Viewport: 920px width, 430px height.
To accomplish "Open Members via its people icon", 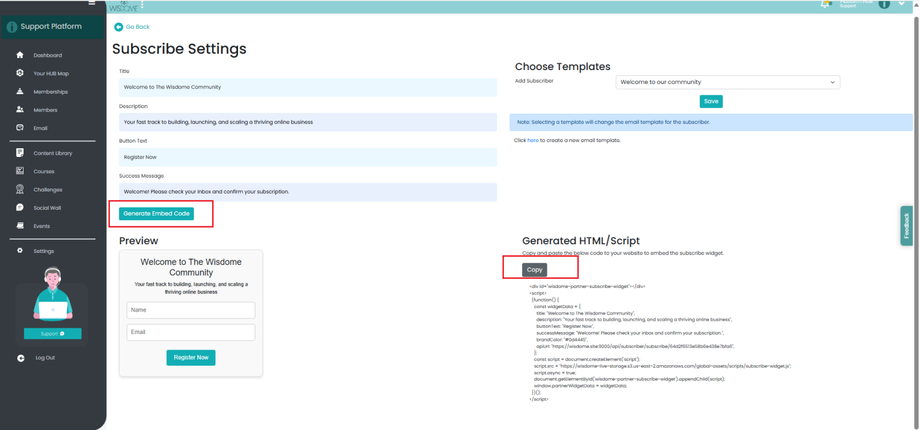I will (20, 110).
